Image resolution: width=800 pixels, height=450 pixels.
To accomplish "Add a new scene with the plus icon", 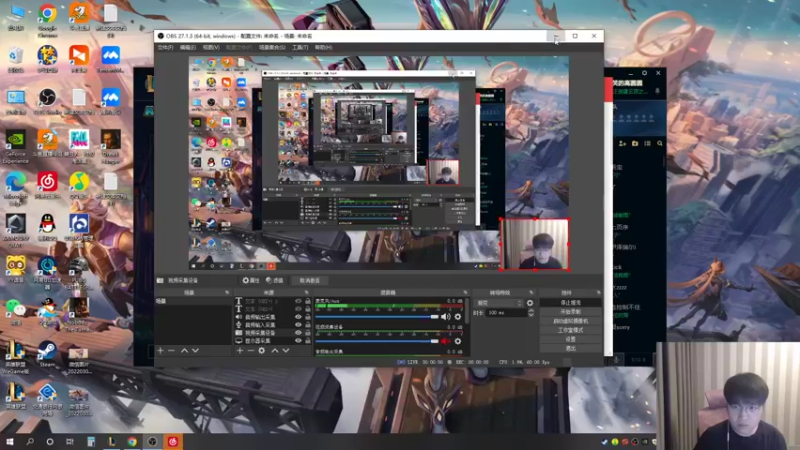I will coord(160,351).
